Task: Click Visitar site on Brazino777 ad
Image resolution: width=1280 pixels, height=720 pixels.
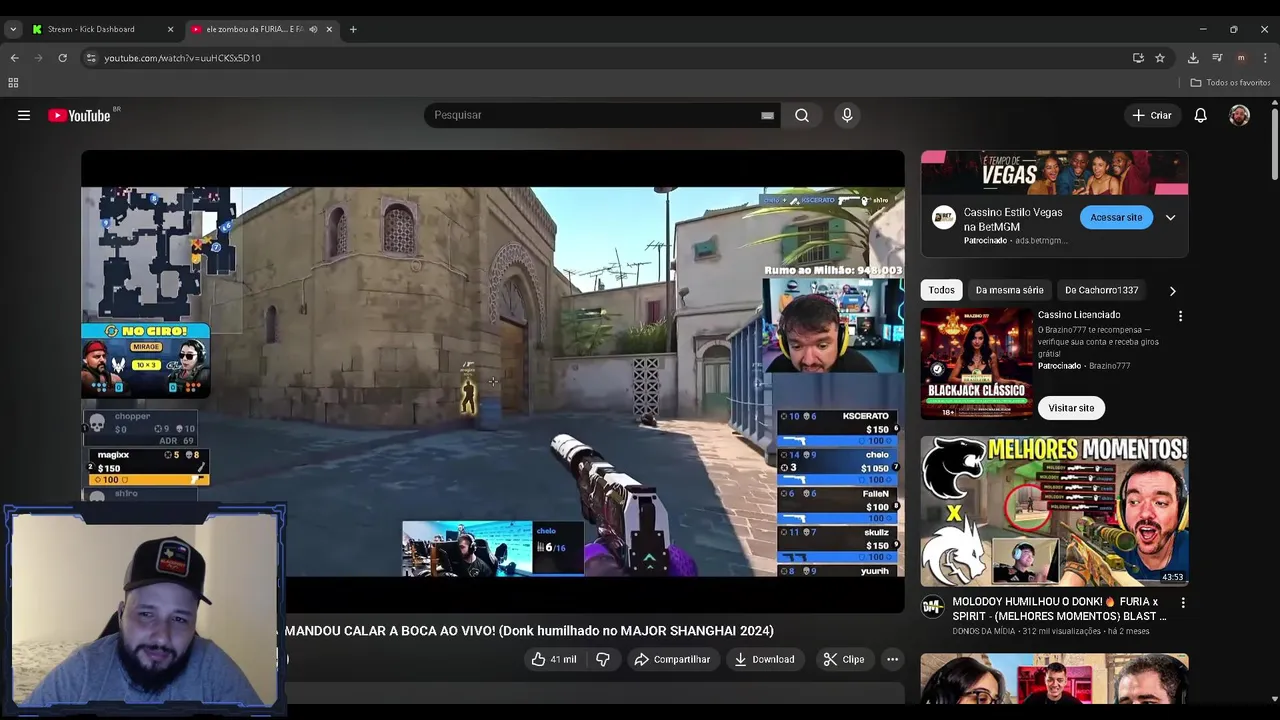Action: 1071,408
